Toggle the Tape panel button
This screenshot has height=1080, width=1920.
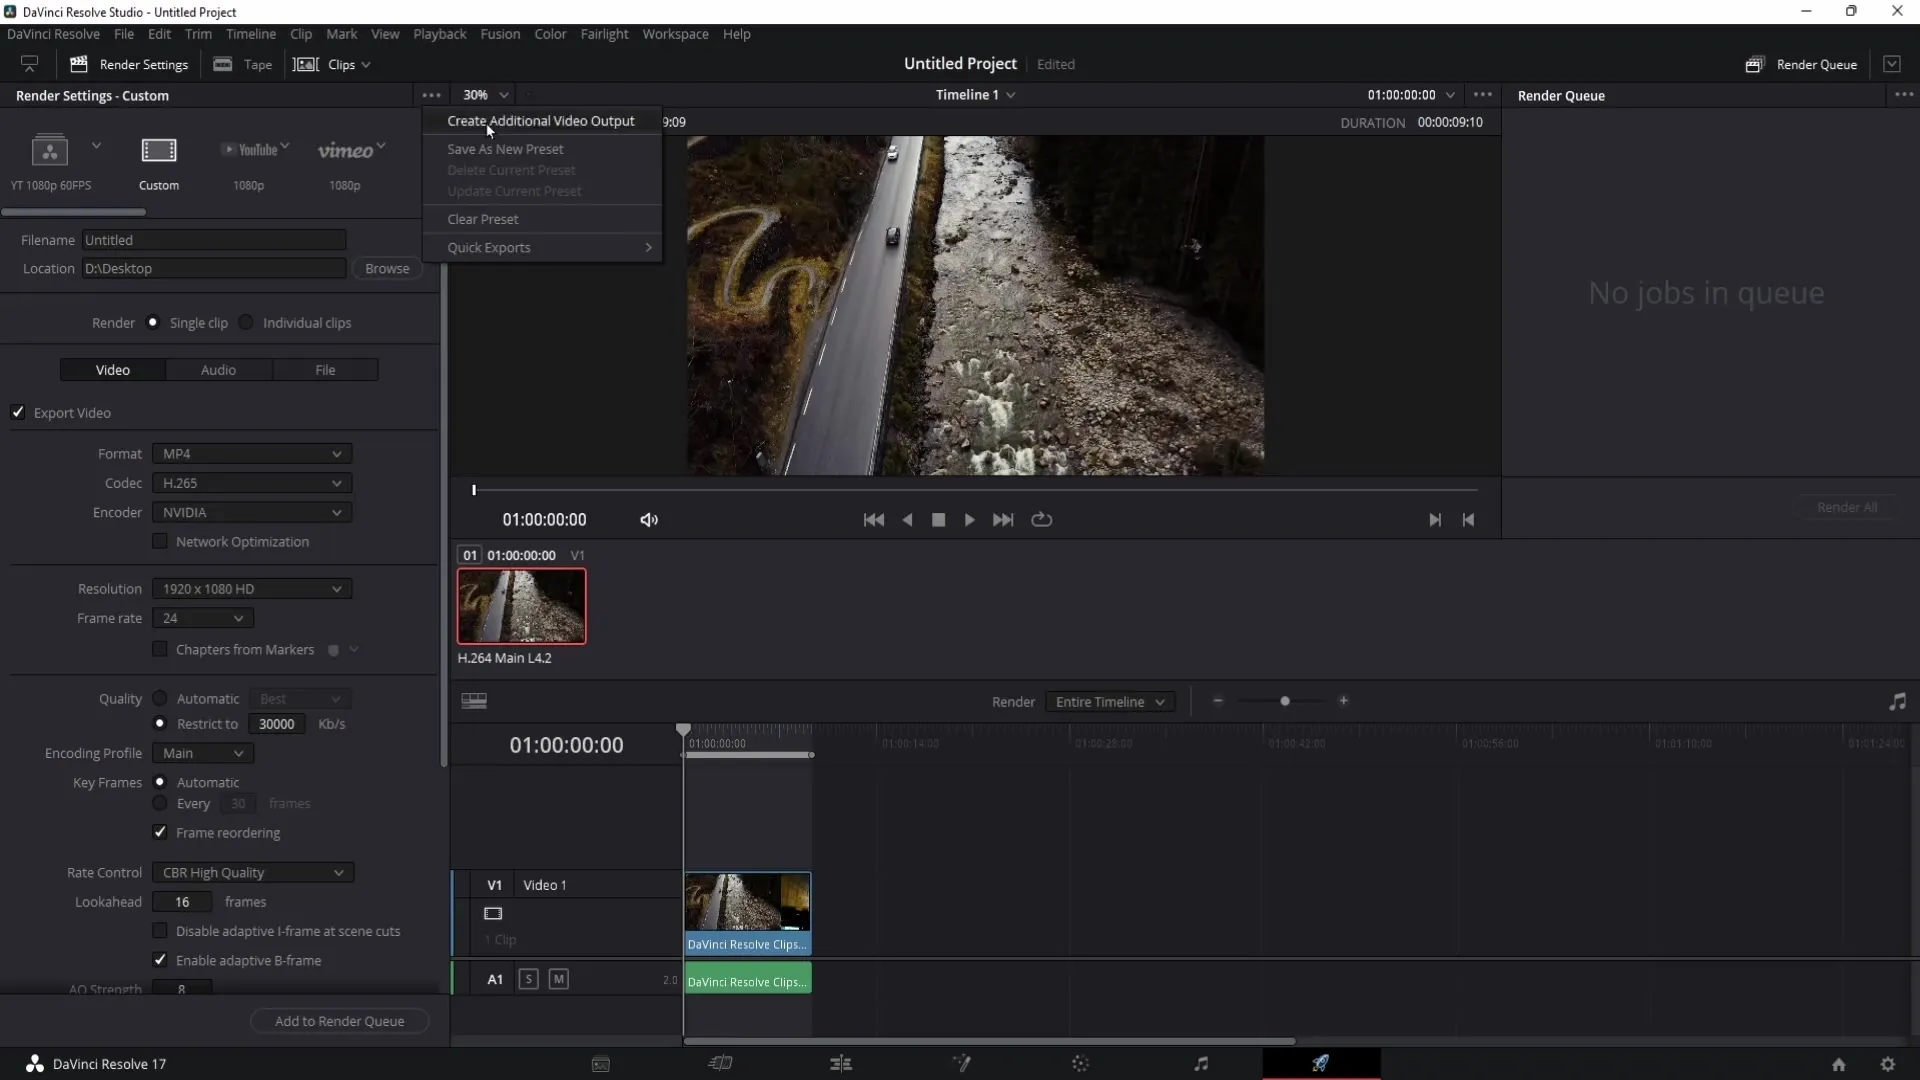(x=243, y=65)
